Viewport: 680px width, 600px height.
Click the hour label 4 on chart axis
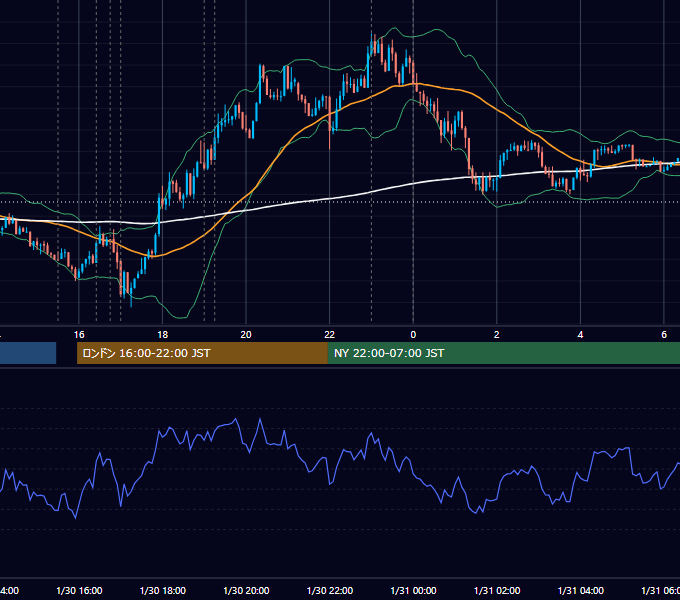click(x=580, y=335)
